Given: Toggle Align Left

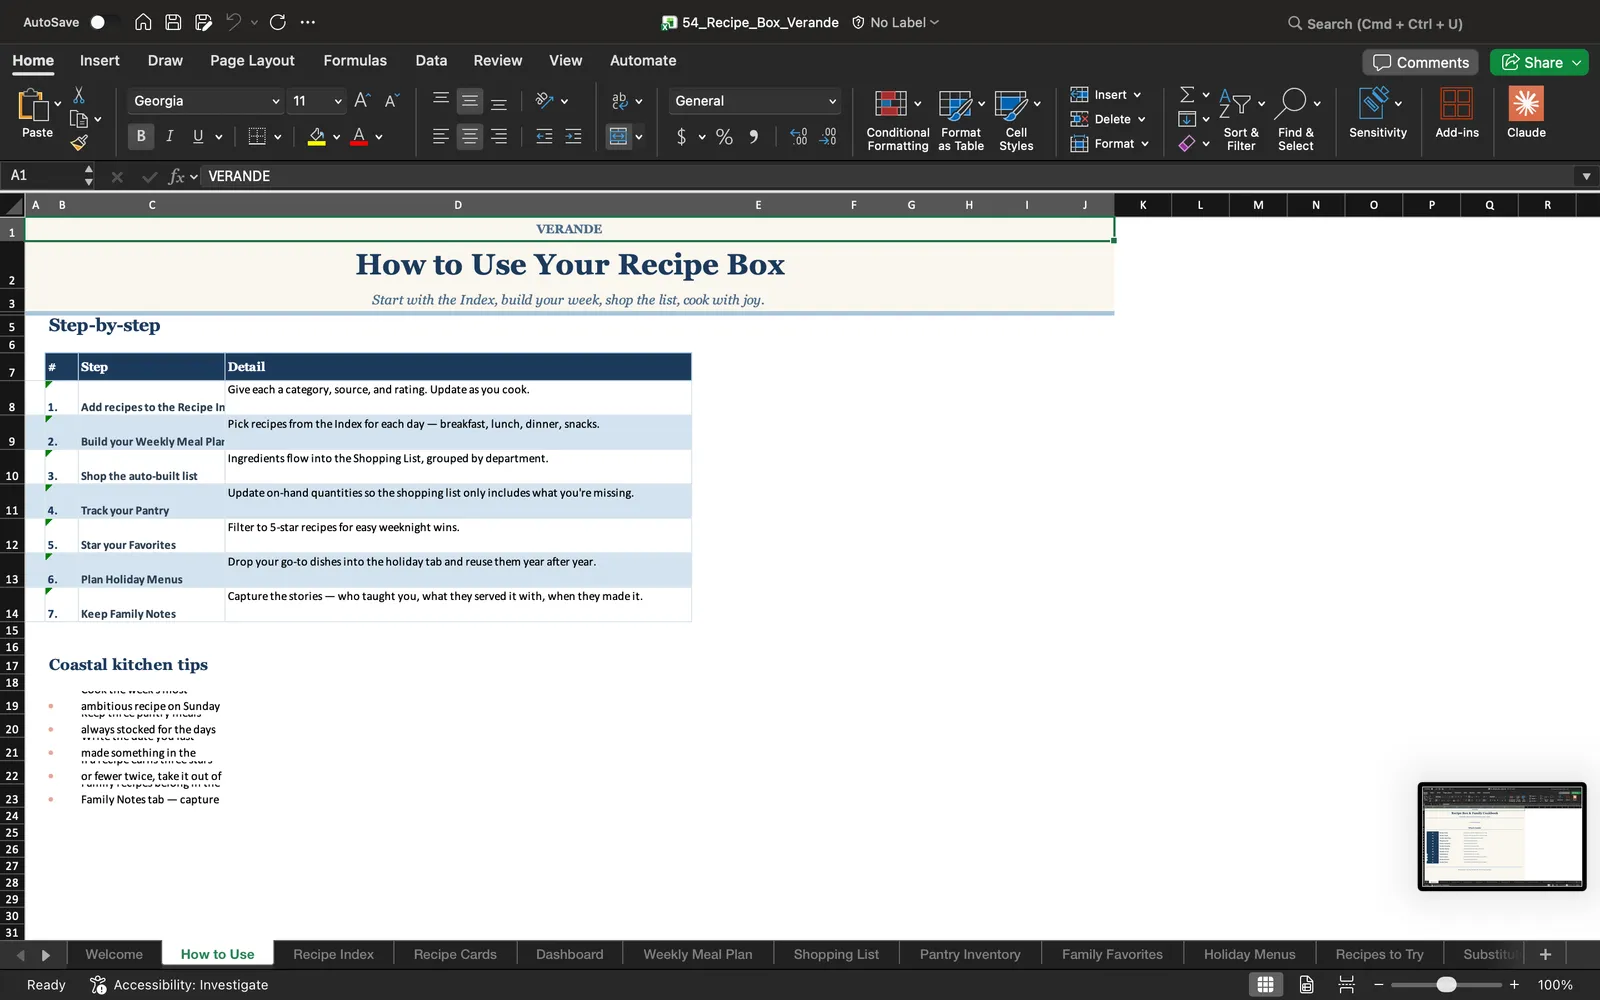Looking at the screenshot, I should click(440, 136).
